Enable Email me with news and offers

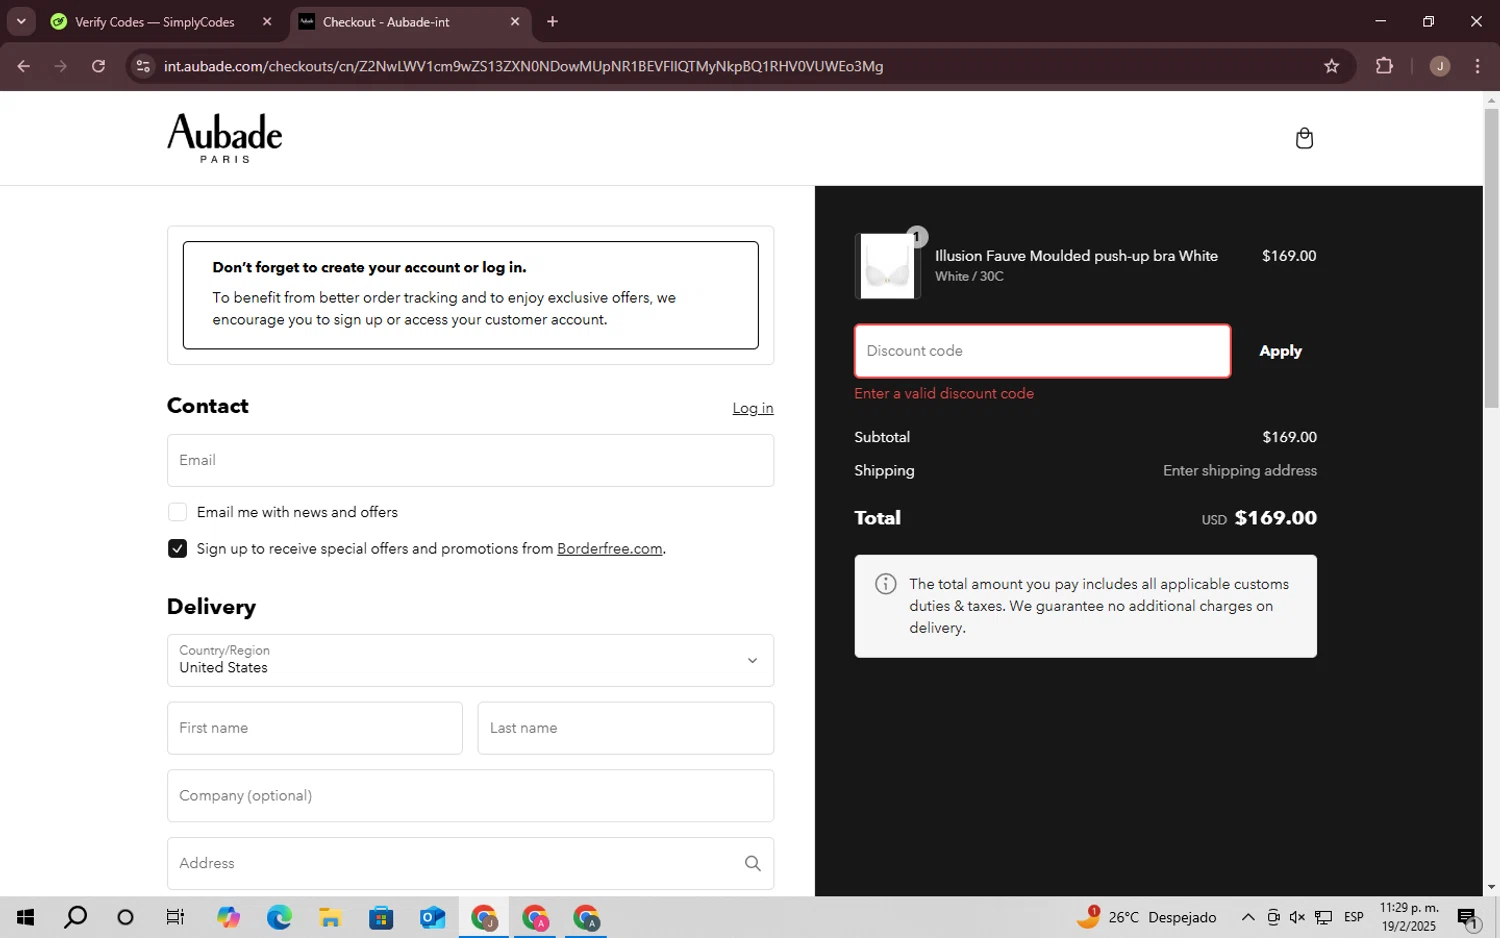[177, 512]
